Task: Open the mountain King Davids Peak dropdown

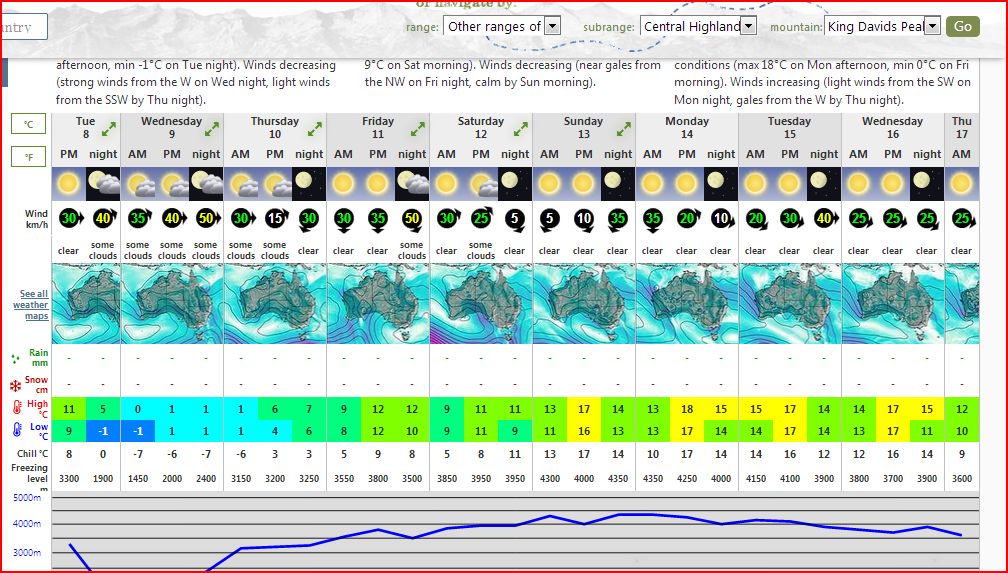Action: pos(883,26)
